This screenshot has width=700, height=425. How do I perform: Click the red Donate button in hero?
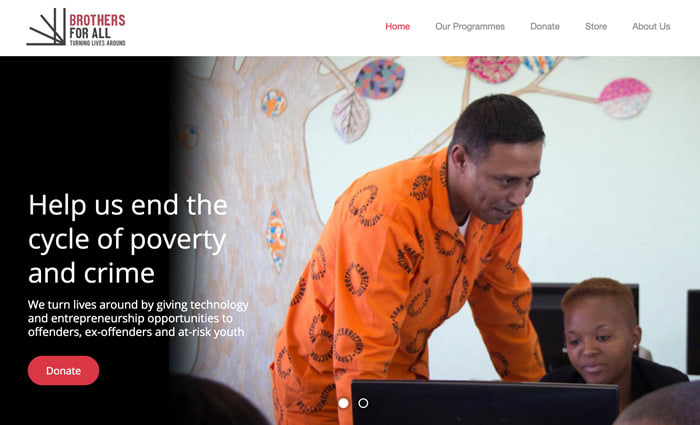click(63, 371)
